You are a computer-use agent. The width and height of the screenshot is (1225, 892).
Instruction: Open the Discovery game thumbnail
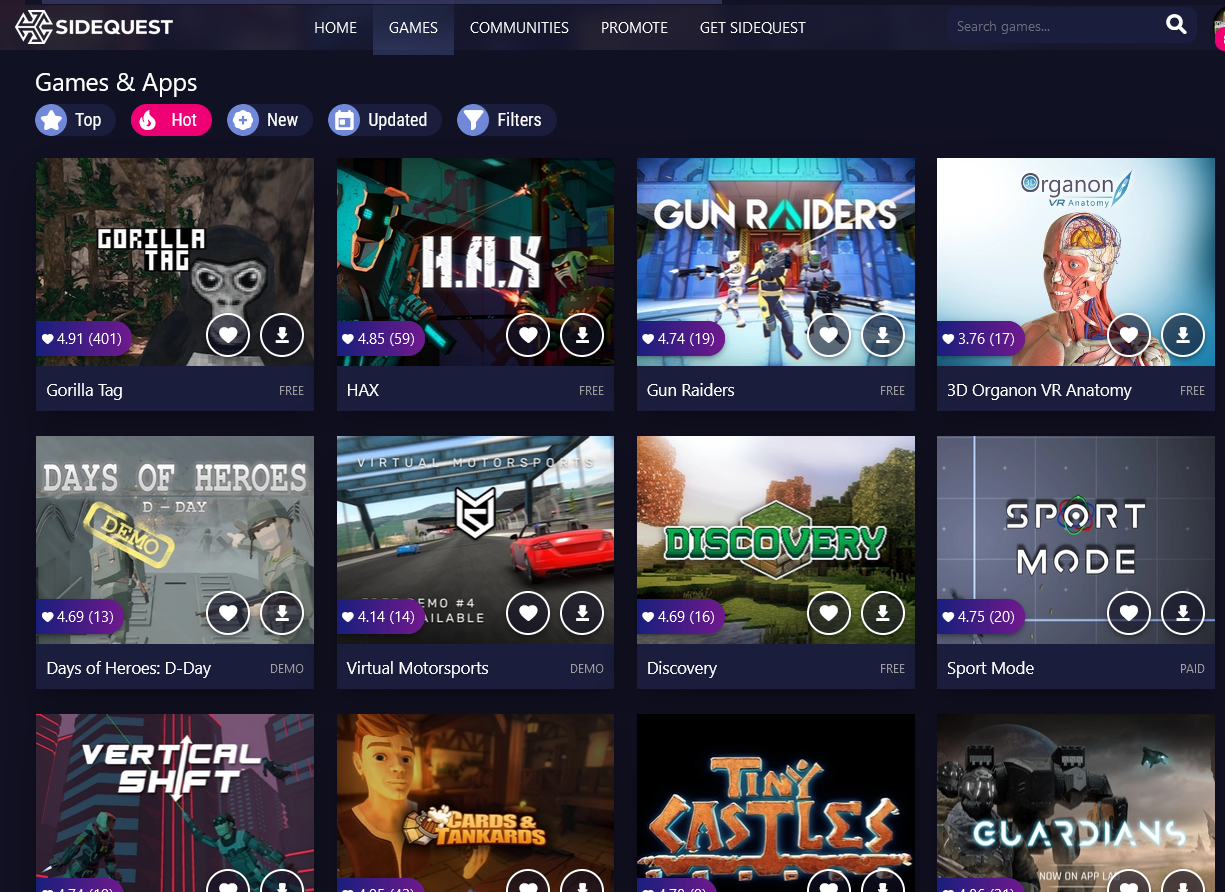(775, 530)
